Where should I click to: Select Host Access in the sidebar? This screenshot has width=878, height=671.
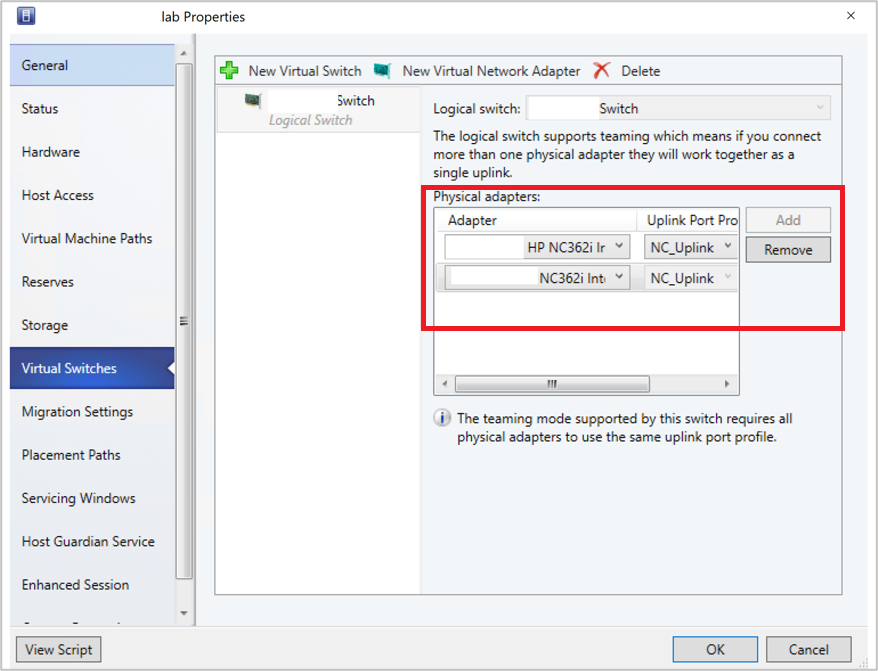click(x=92, y=195)
